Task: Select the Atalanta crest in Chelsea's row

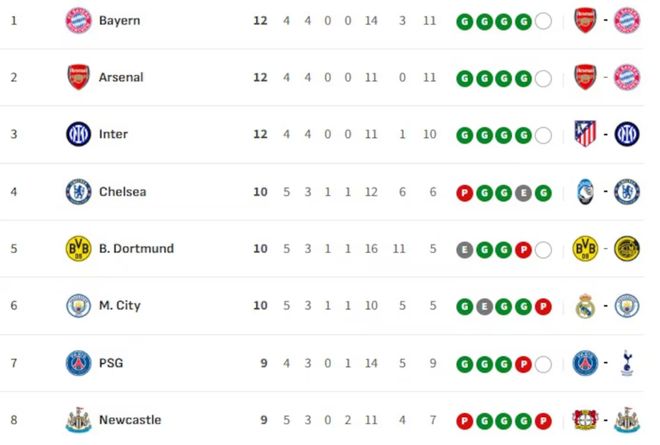Action: click(586, 191)
